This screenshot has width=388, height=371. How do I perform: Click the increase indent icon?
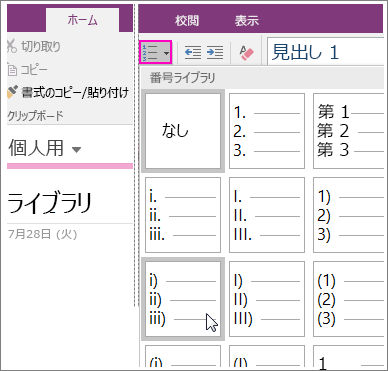coord(215,53)
